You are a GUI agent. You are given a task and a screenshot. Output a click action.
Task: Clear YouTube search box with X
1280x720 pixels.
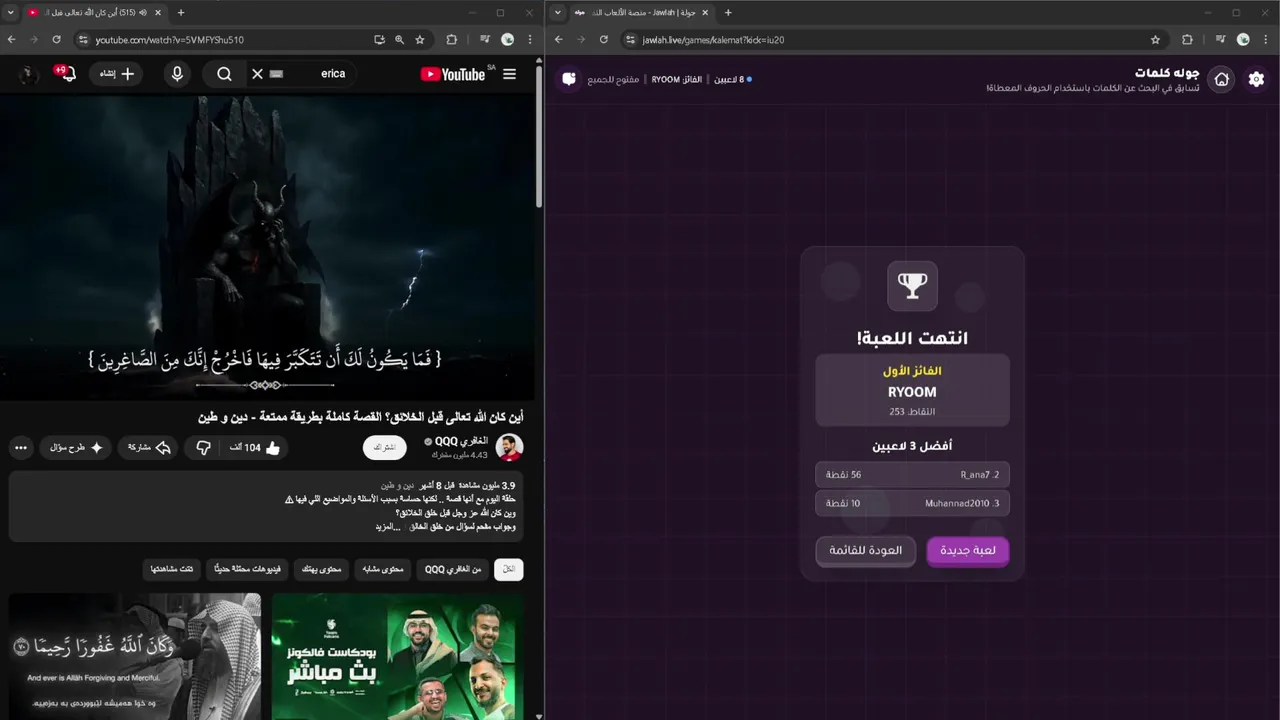pyautogui.click(x=257, y=74)
